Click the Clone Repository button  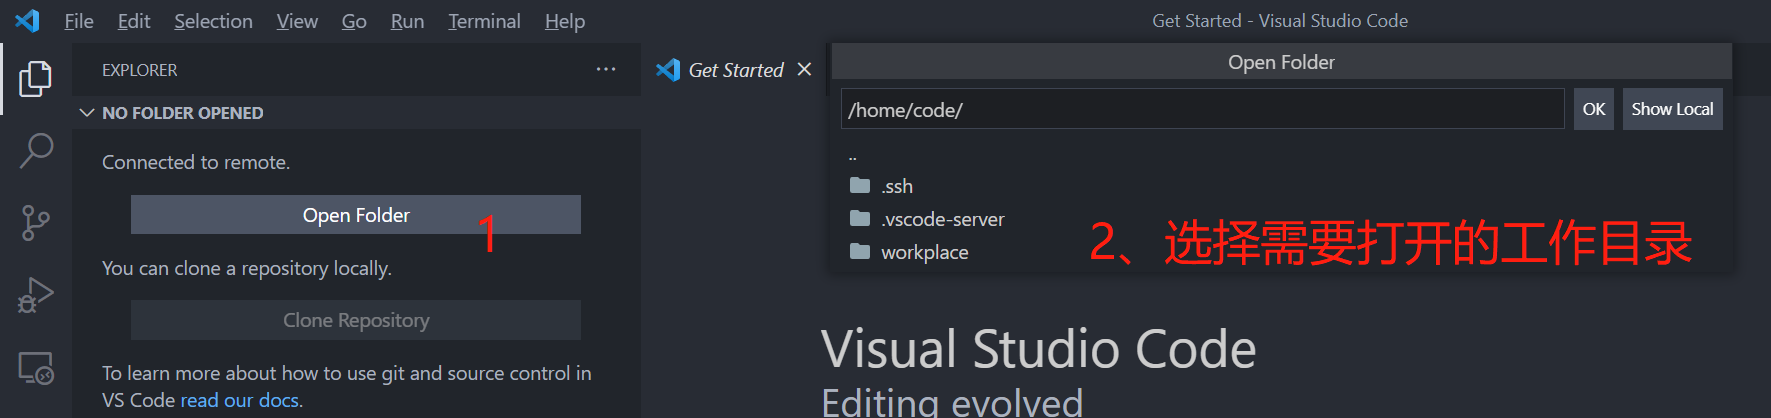coord(356,320)
